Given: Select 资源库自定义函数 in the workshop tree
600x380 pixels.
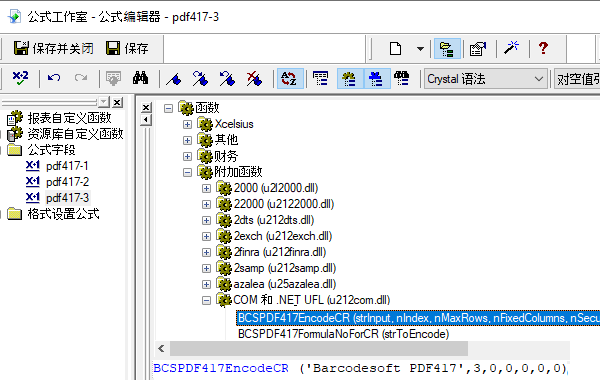Looking at the screenshot, I should [x=75, y=134].
